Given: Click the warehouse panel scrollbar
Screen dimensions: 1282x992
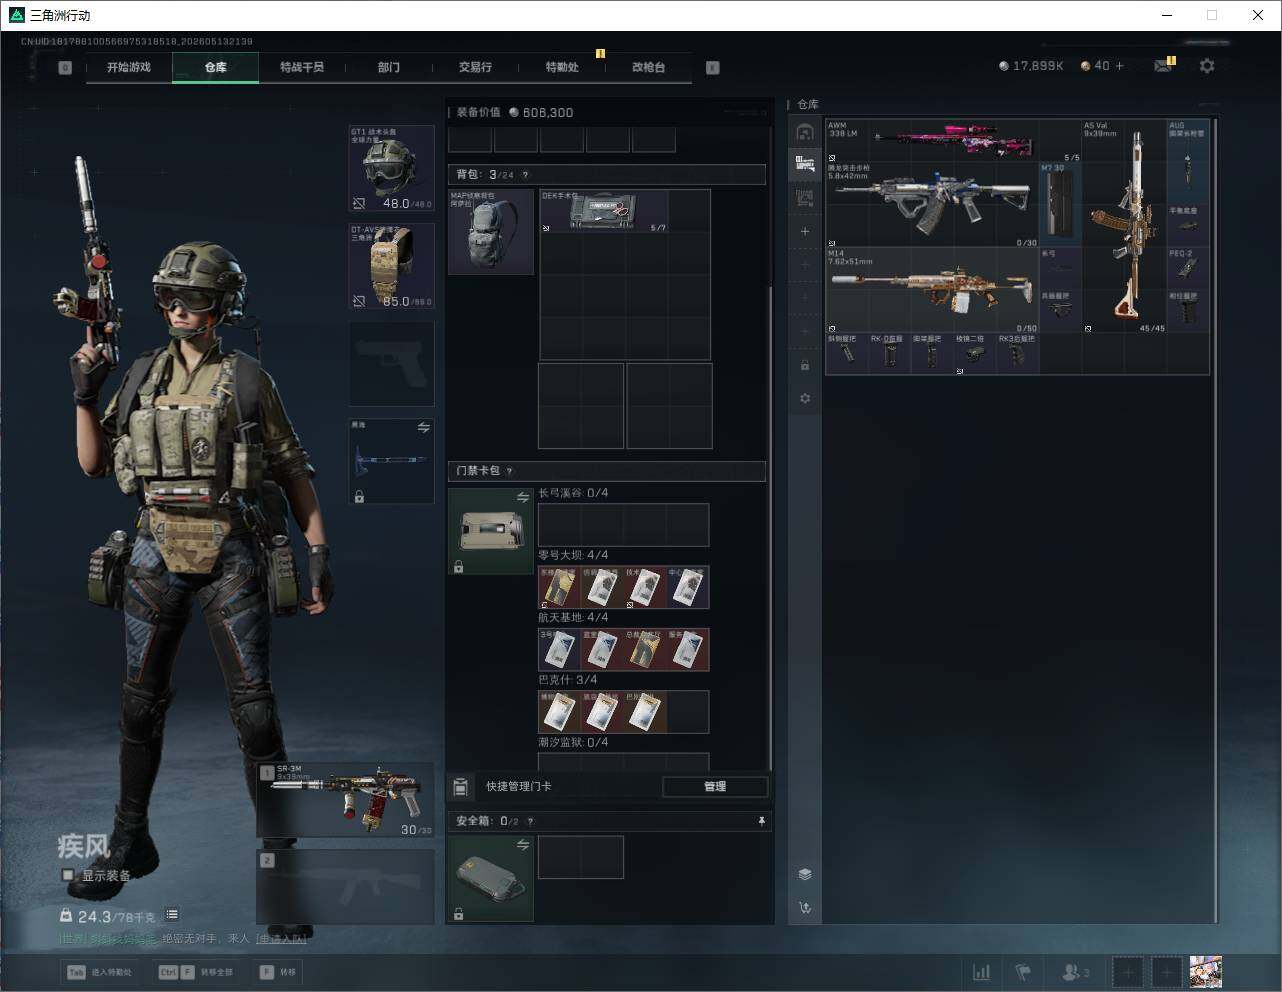Looking at the screenshot, I should coord(1216,520).
